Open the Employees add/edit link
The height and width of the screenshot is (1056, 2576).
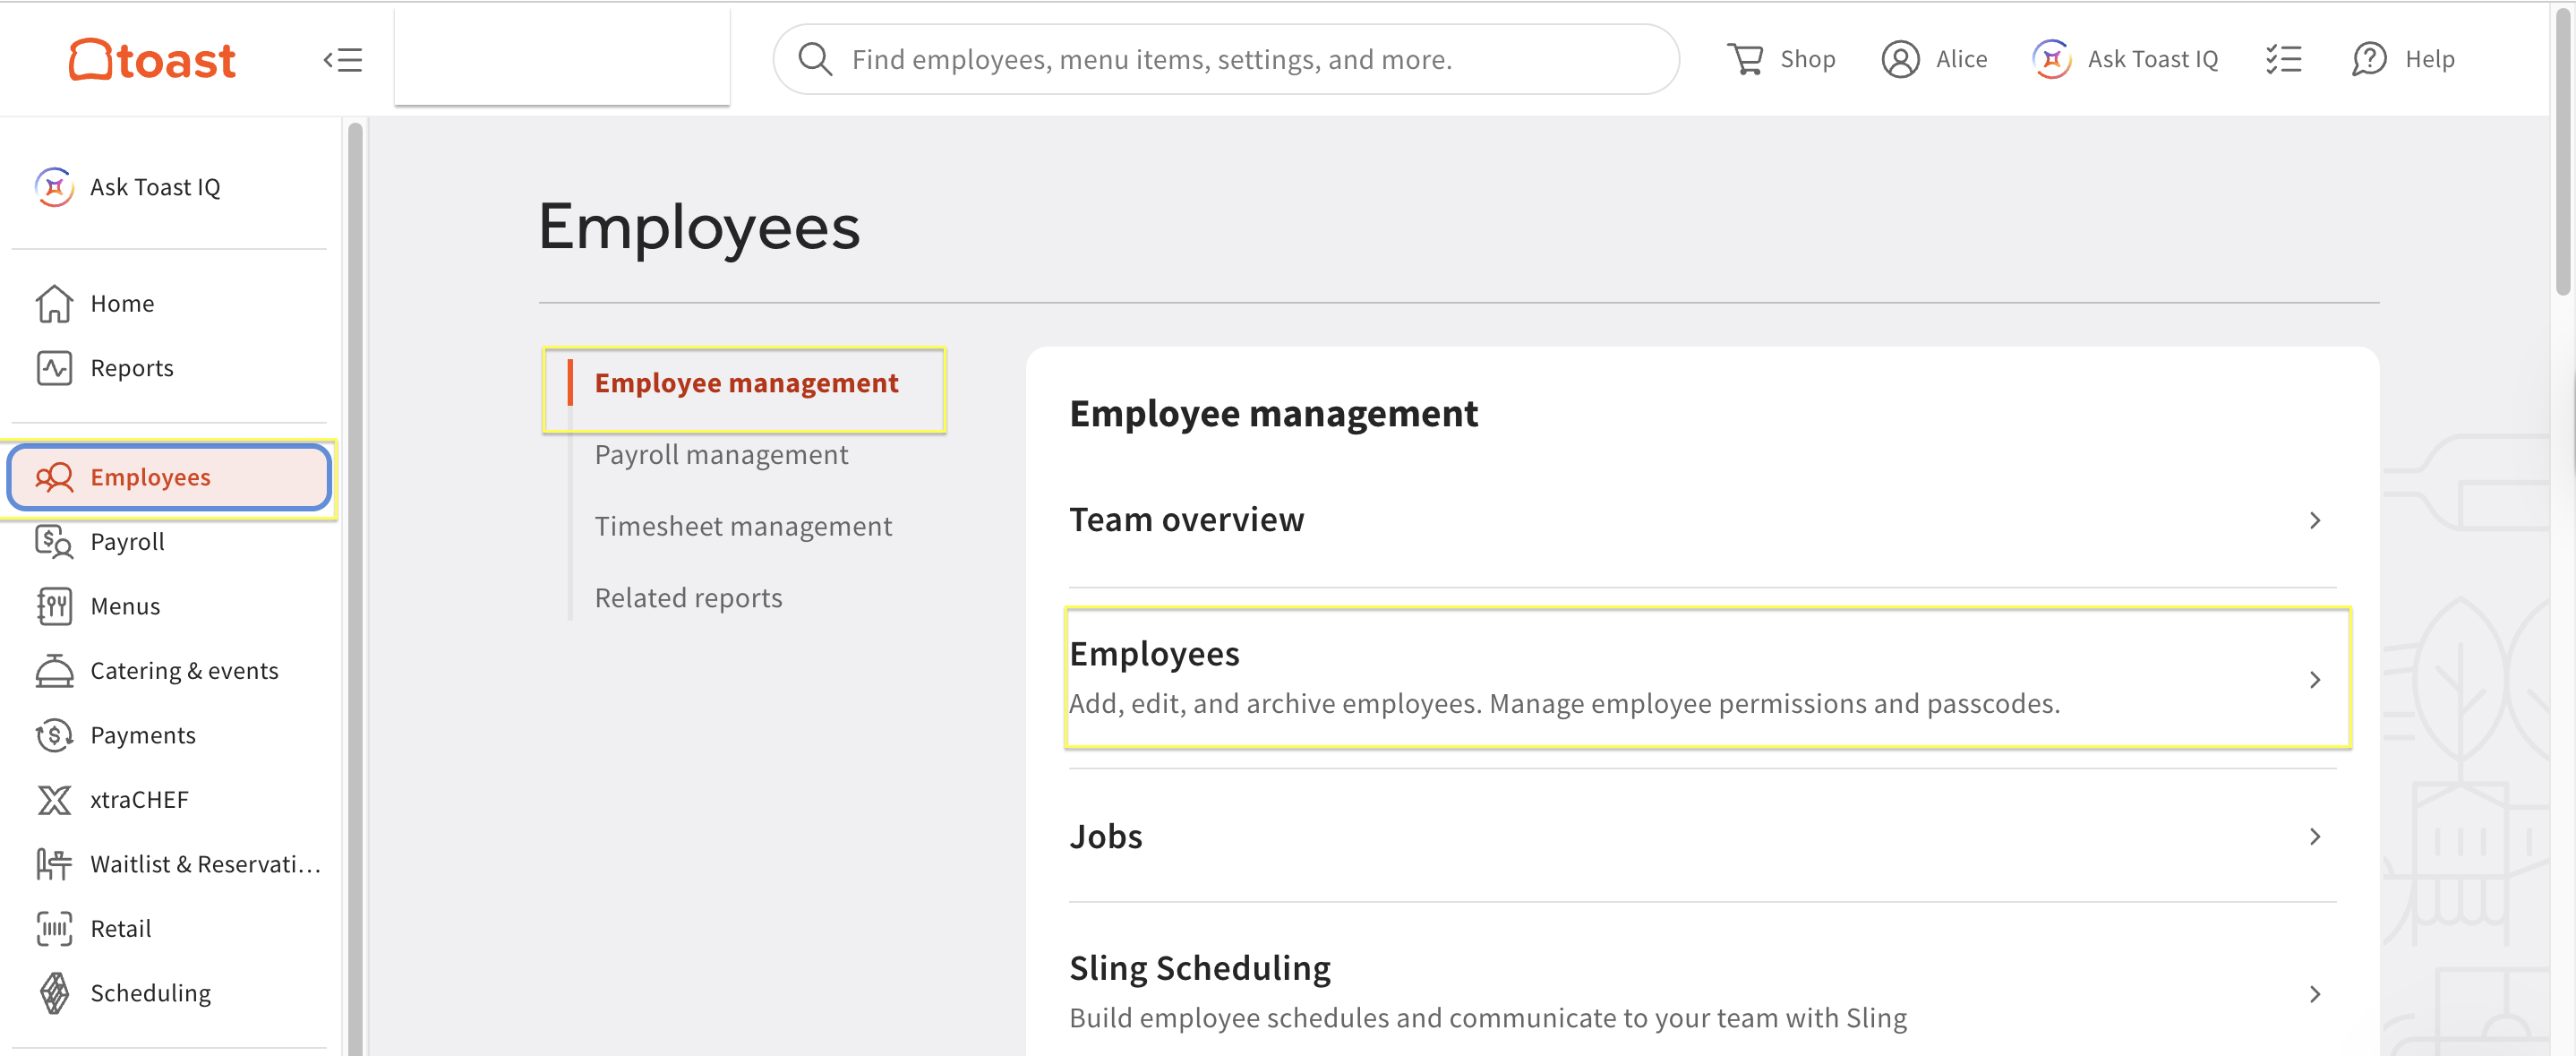coord(1154,653)
